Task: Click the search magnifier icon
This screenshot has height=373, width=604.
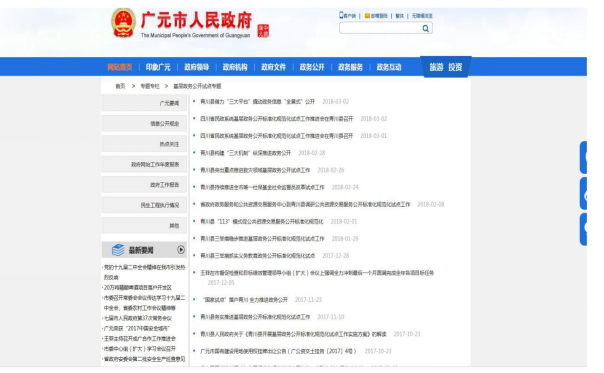Action: coord(425,28)
